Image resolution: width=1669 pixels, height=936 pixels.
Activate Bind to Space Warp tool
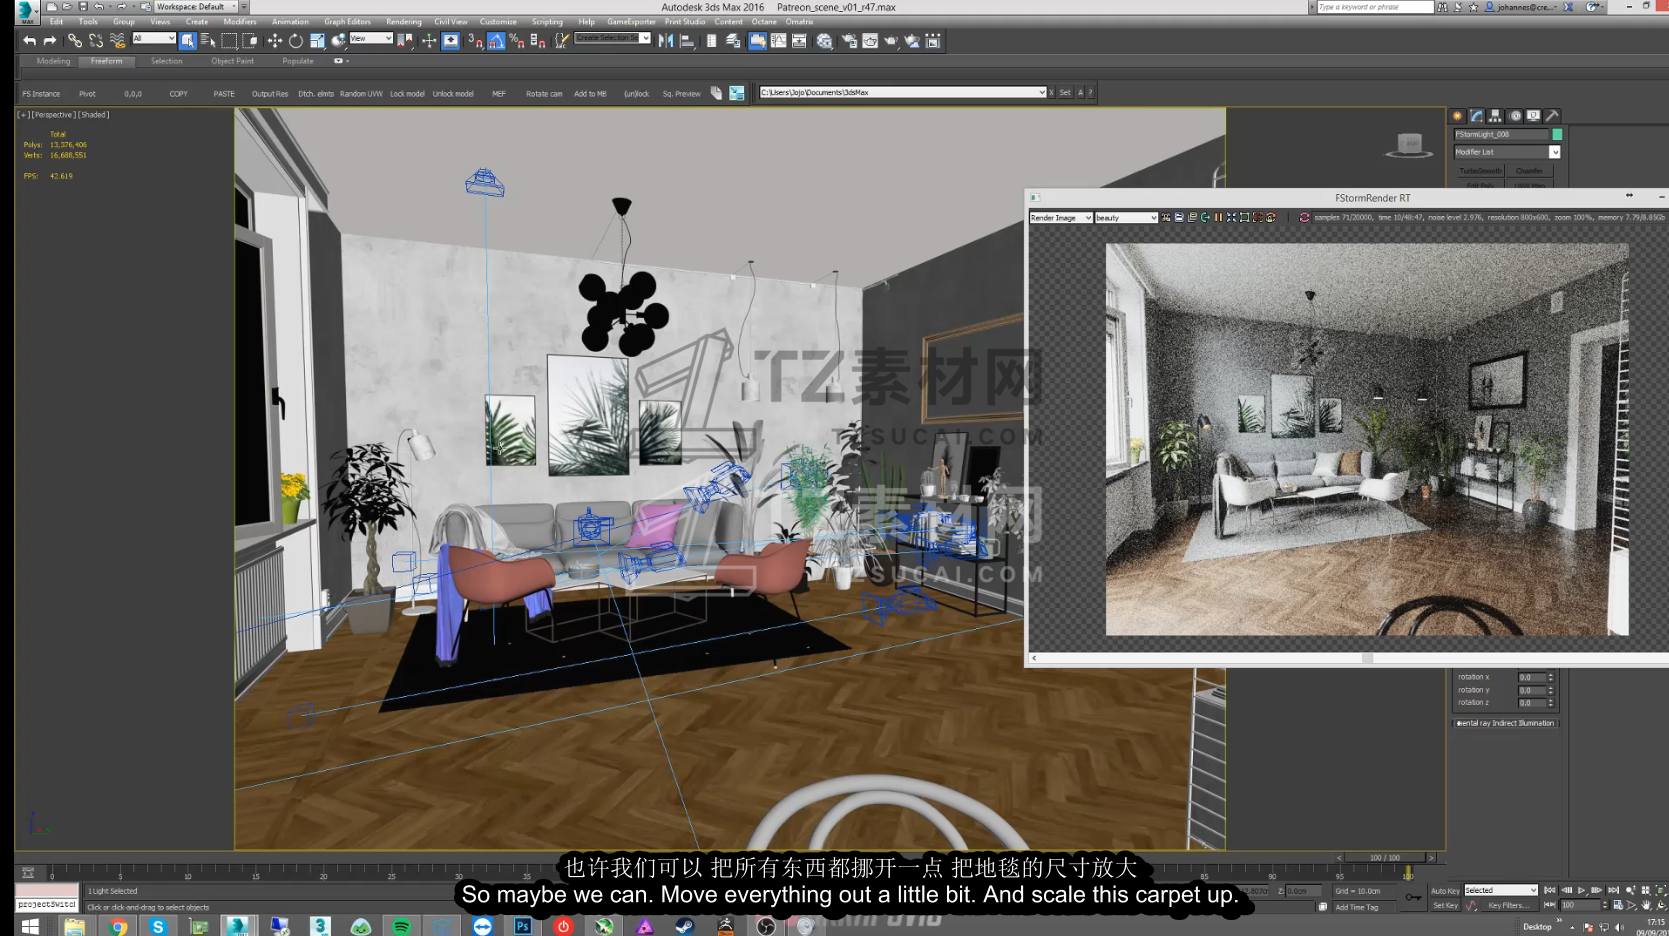coord(117,41)
